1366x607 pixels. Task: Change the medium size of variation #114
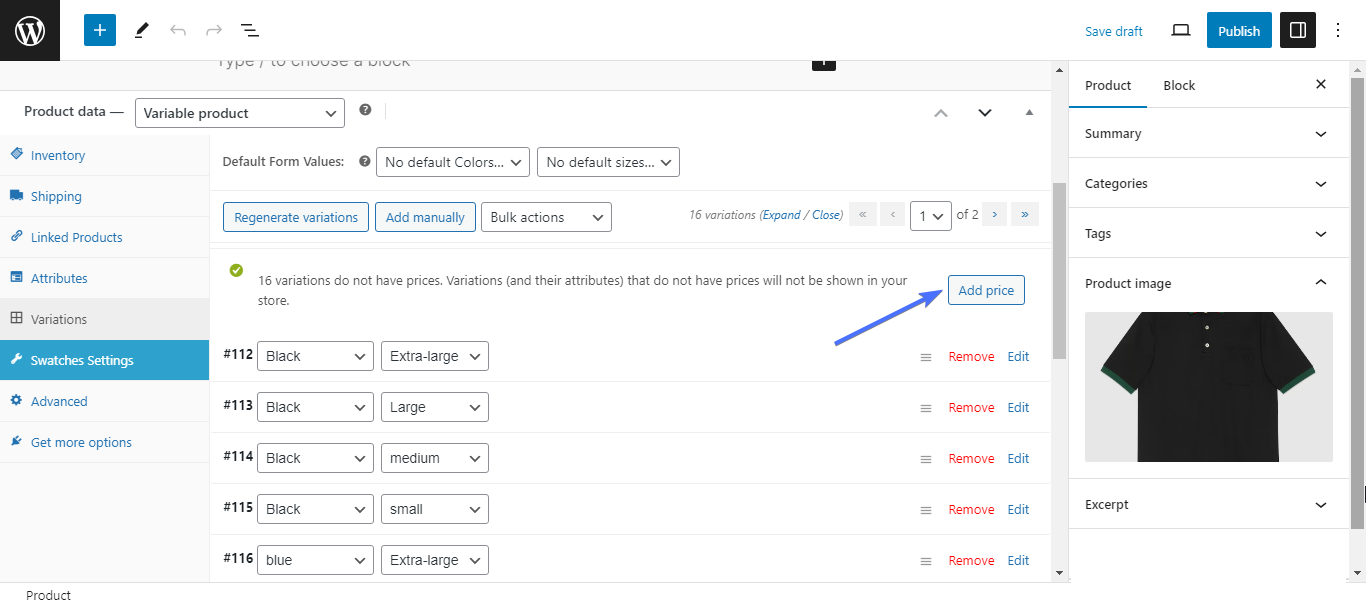(435, 458)
